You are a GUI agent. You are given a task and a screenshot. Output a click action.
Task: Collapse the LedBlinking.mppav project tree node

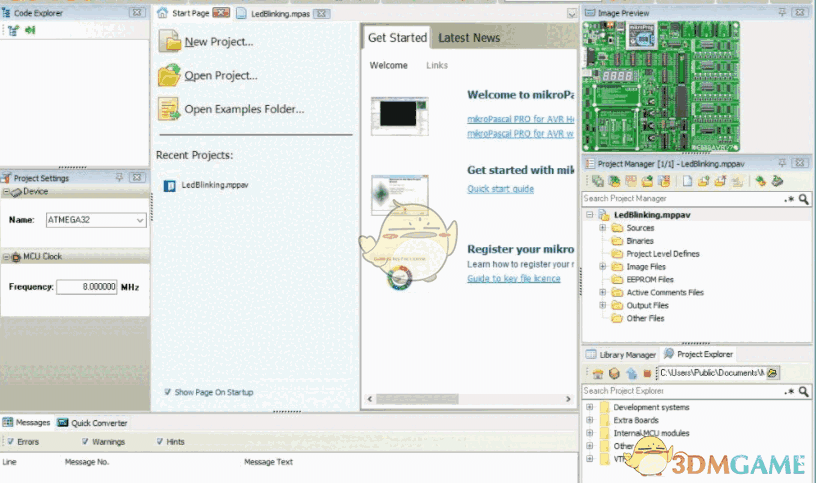point(590,214)
